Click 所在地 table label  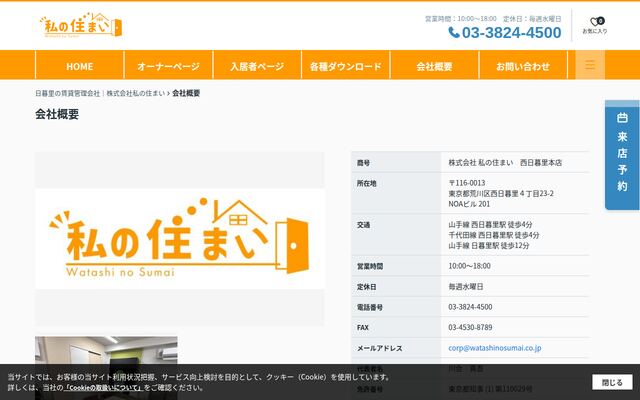[x=367, y=183]
